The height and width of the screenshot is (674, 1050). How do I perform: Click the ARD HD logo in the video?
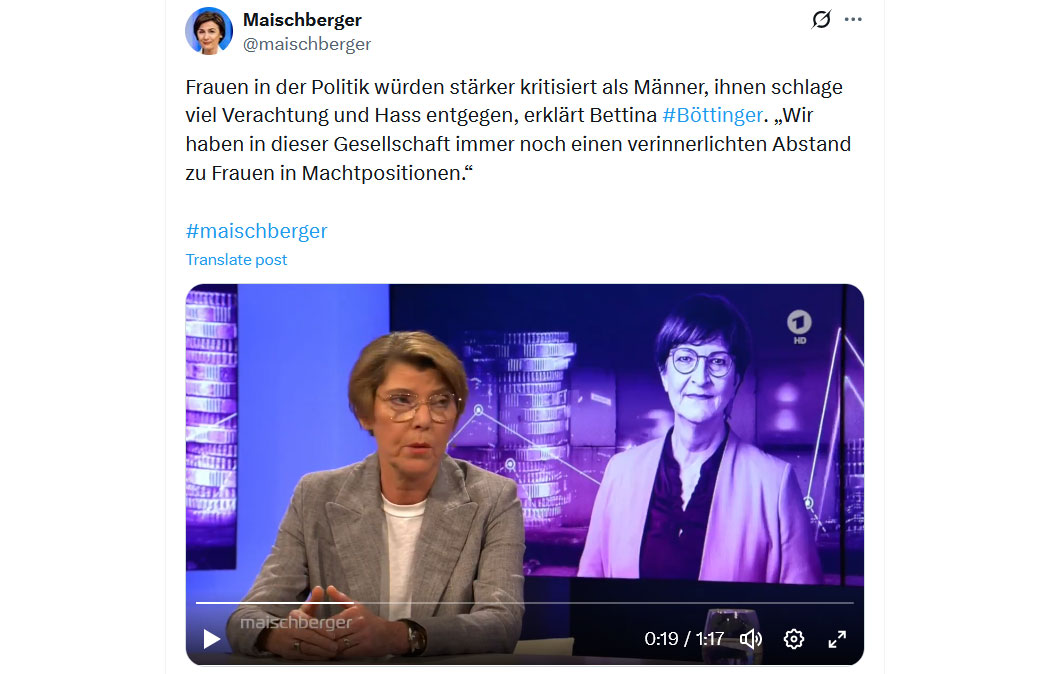click(x=799, y=327)
